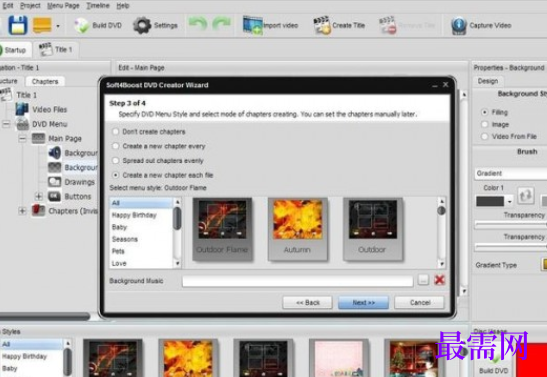
Task: Click the green Redo arrow
Action: coord(222,24)
